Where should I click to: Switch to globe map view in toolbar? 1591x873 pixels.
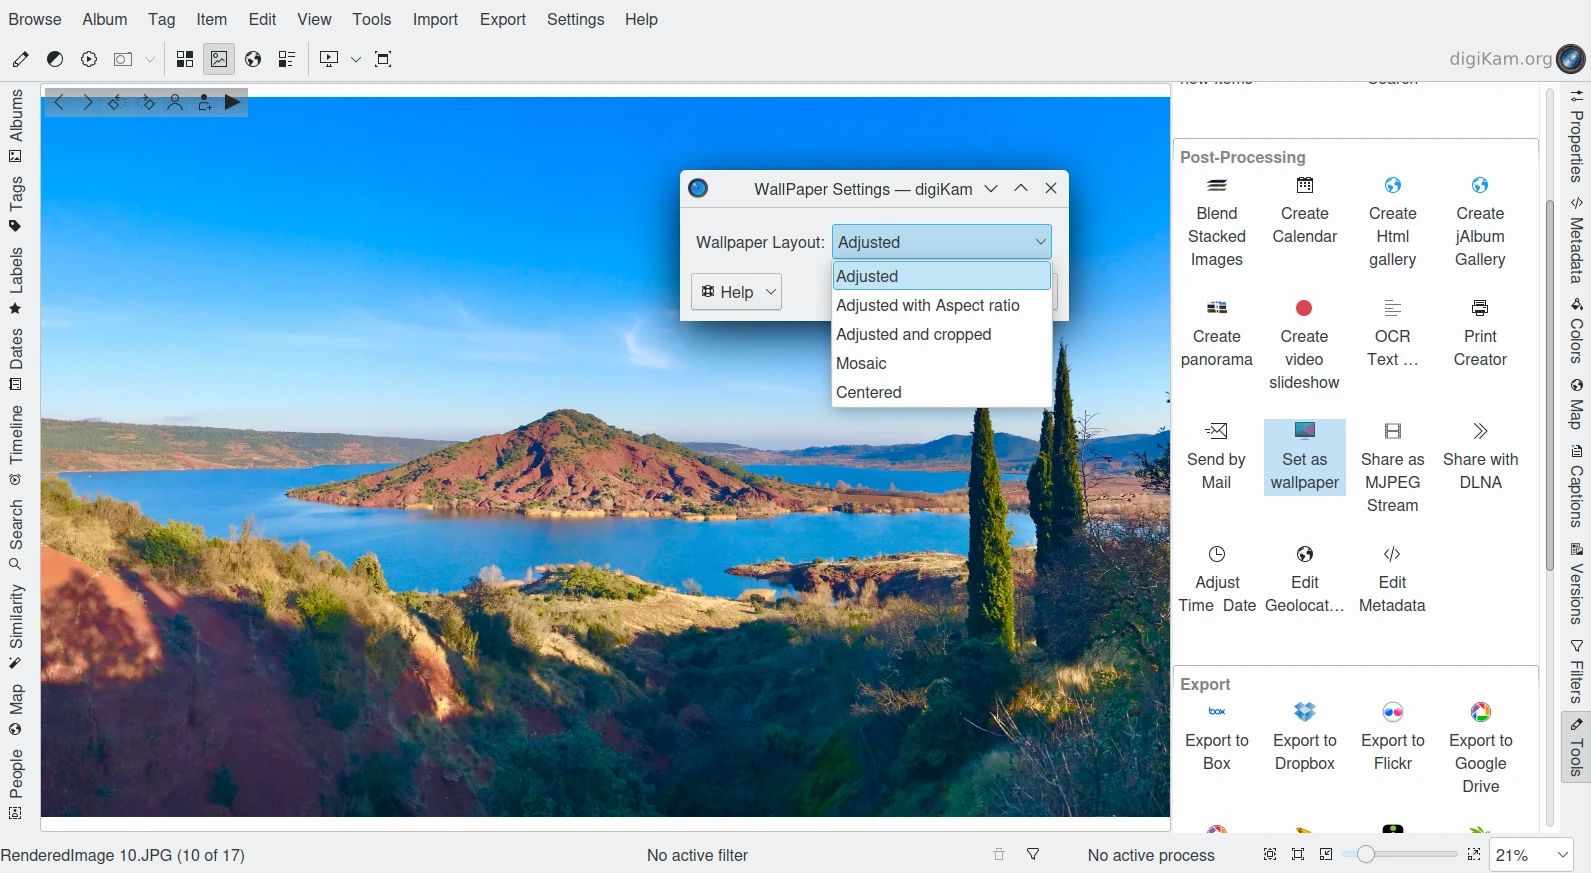tap(253, 59)
